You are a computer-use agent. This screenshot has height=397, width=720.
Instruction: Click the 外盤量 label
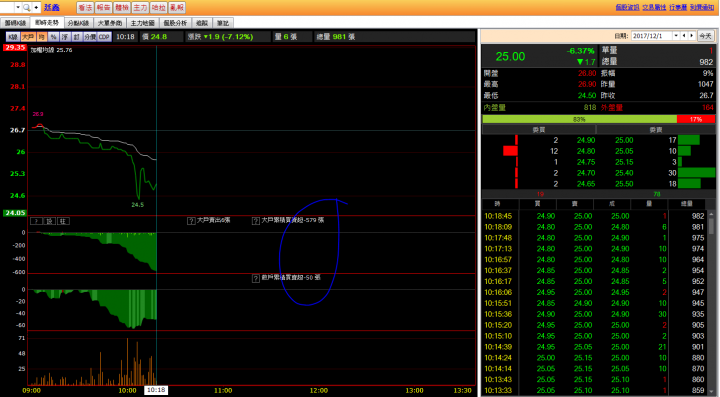pyautogui.click(x=612, y=107)
